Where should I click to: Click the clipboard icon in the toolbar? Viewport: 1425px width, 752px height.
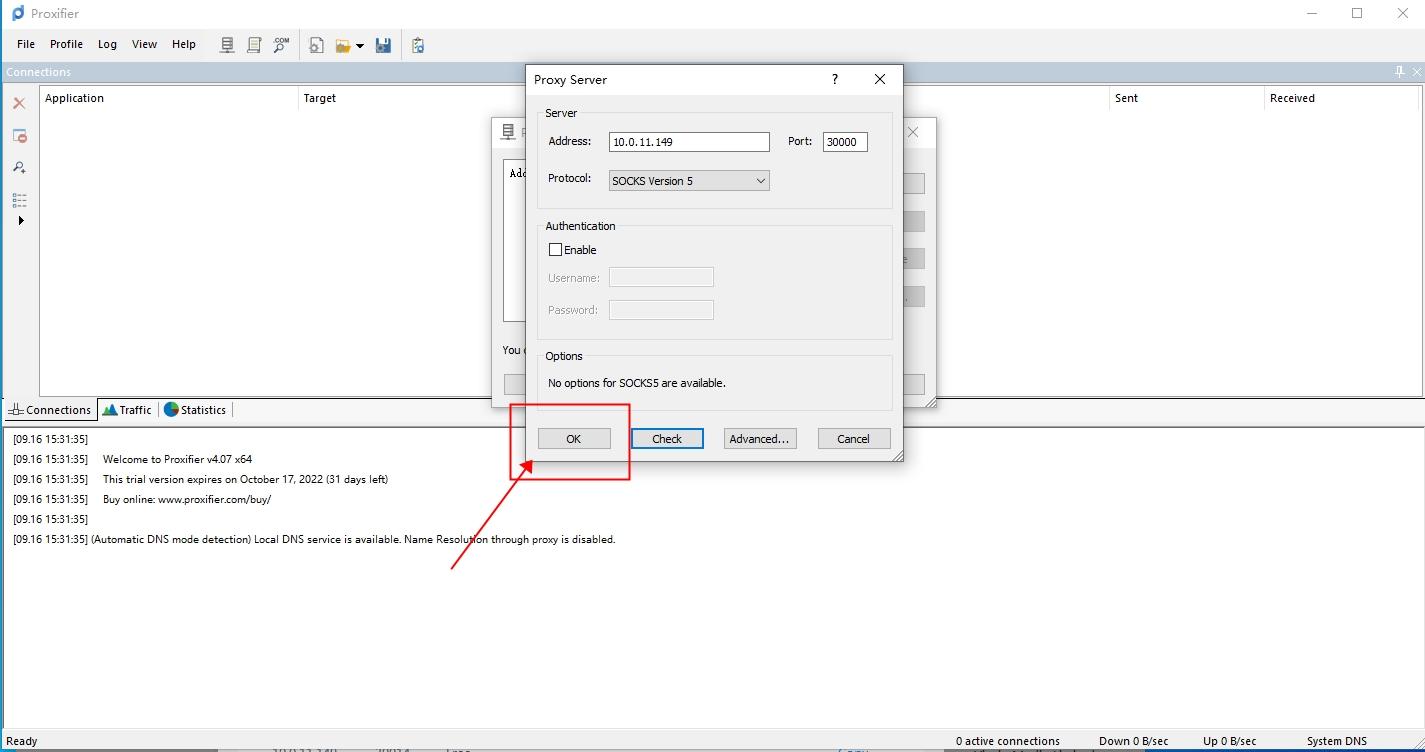click(x=418, y=45)
